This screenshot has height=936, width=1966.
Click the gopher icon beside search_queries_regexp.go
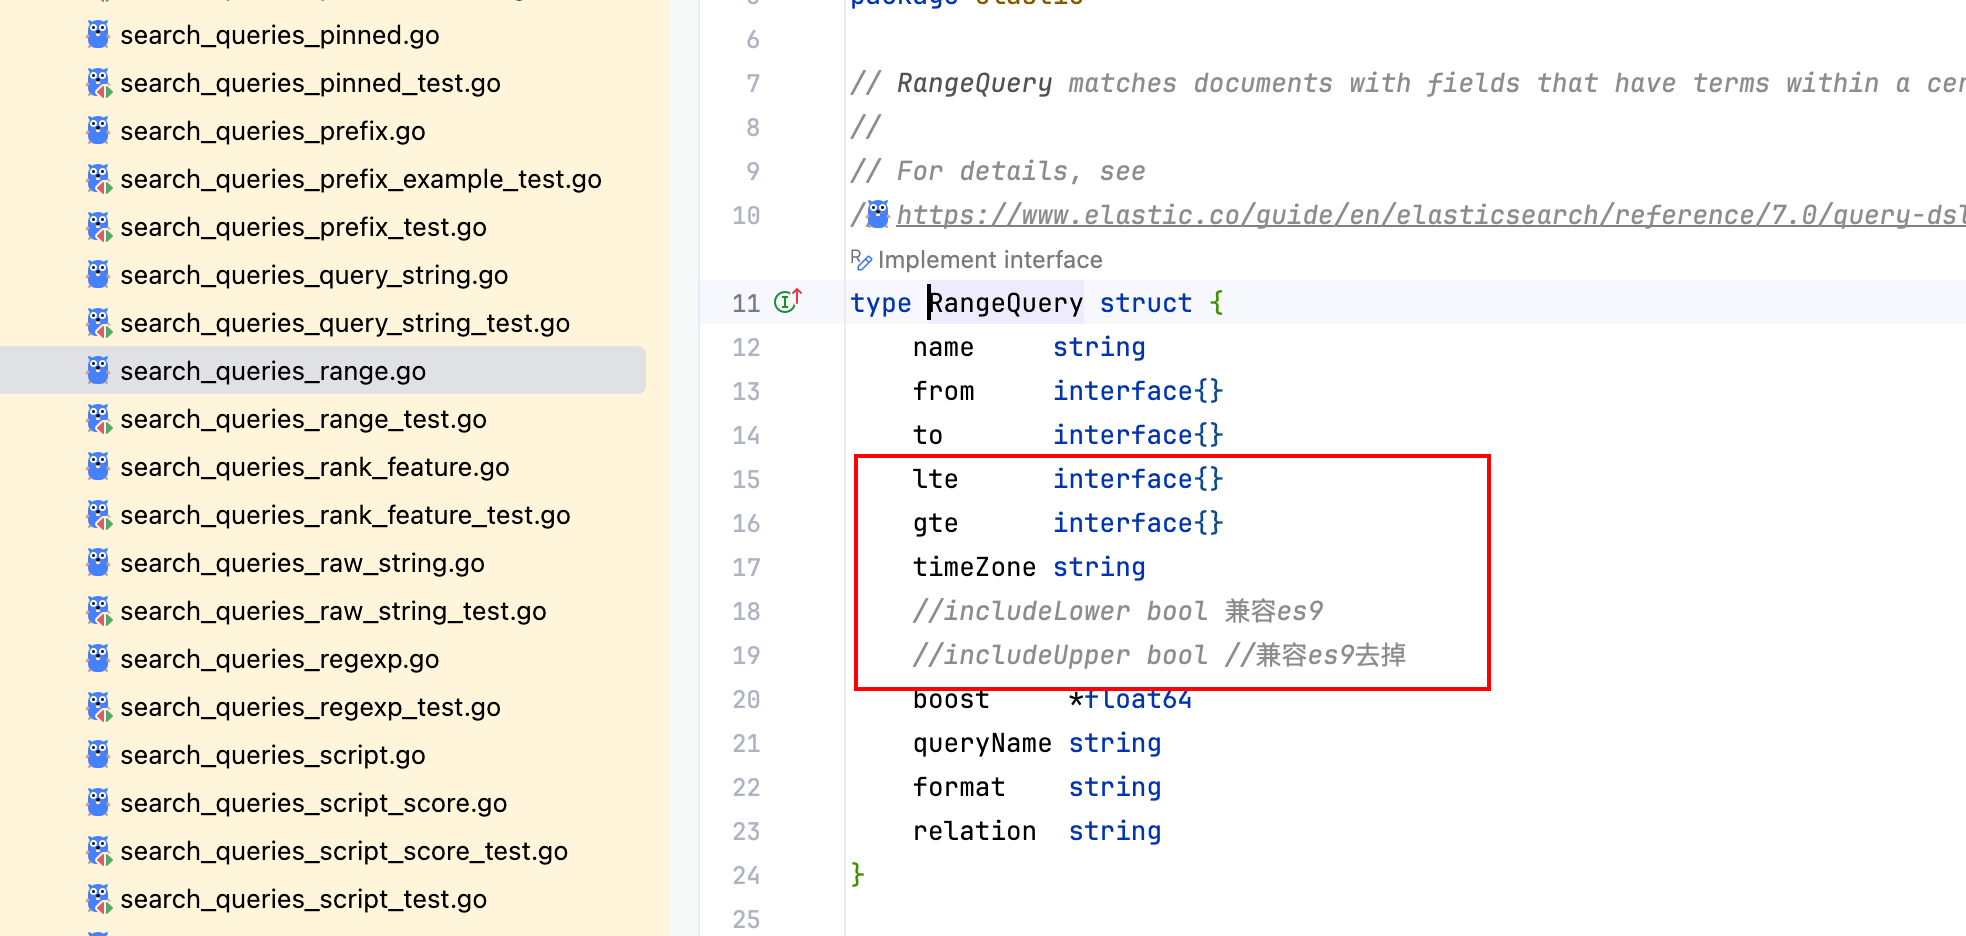[x=98, y=659]
